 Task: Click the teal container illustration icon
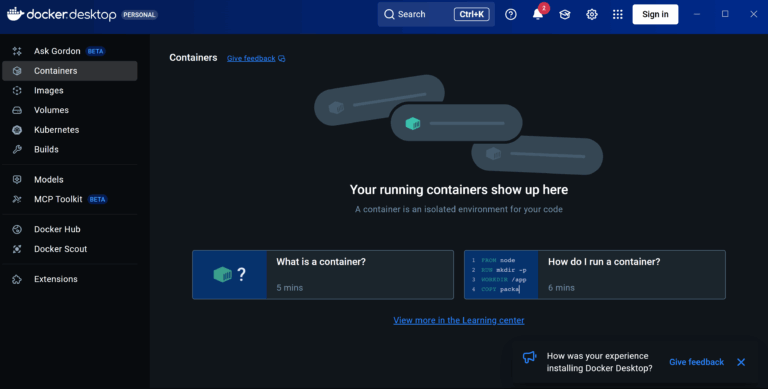[413, 123]
